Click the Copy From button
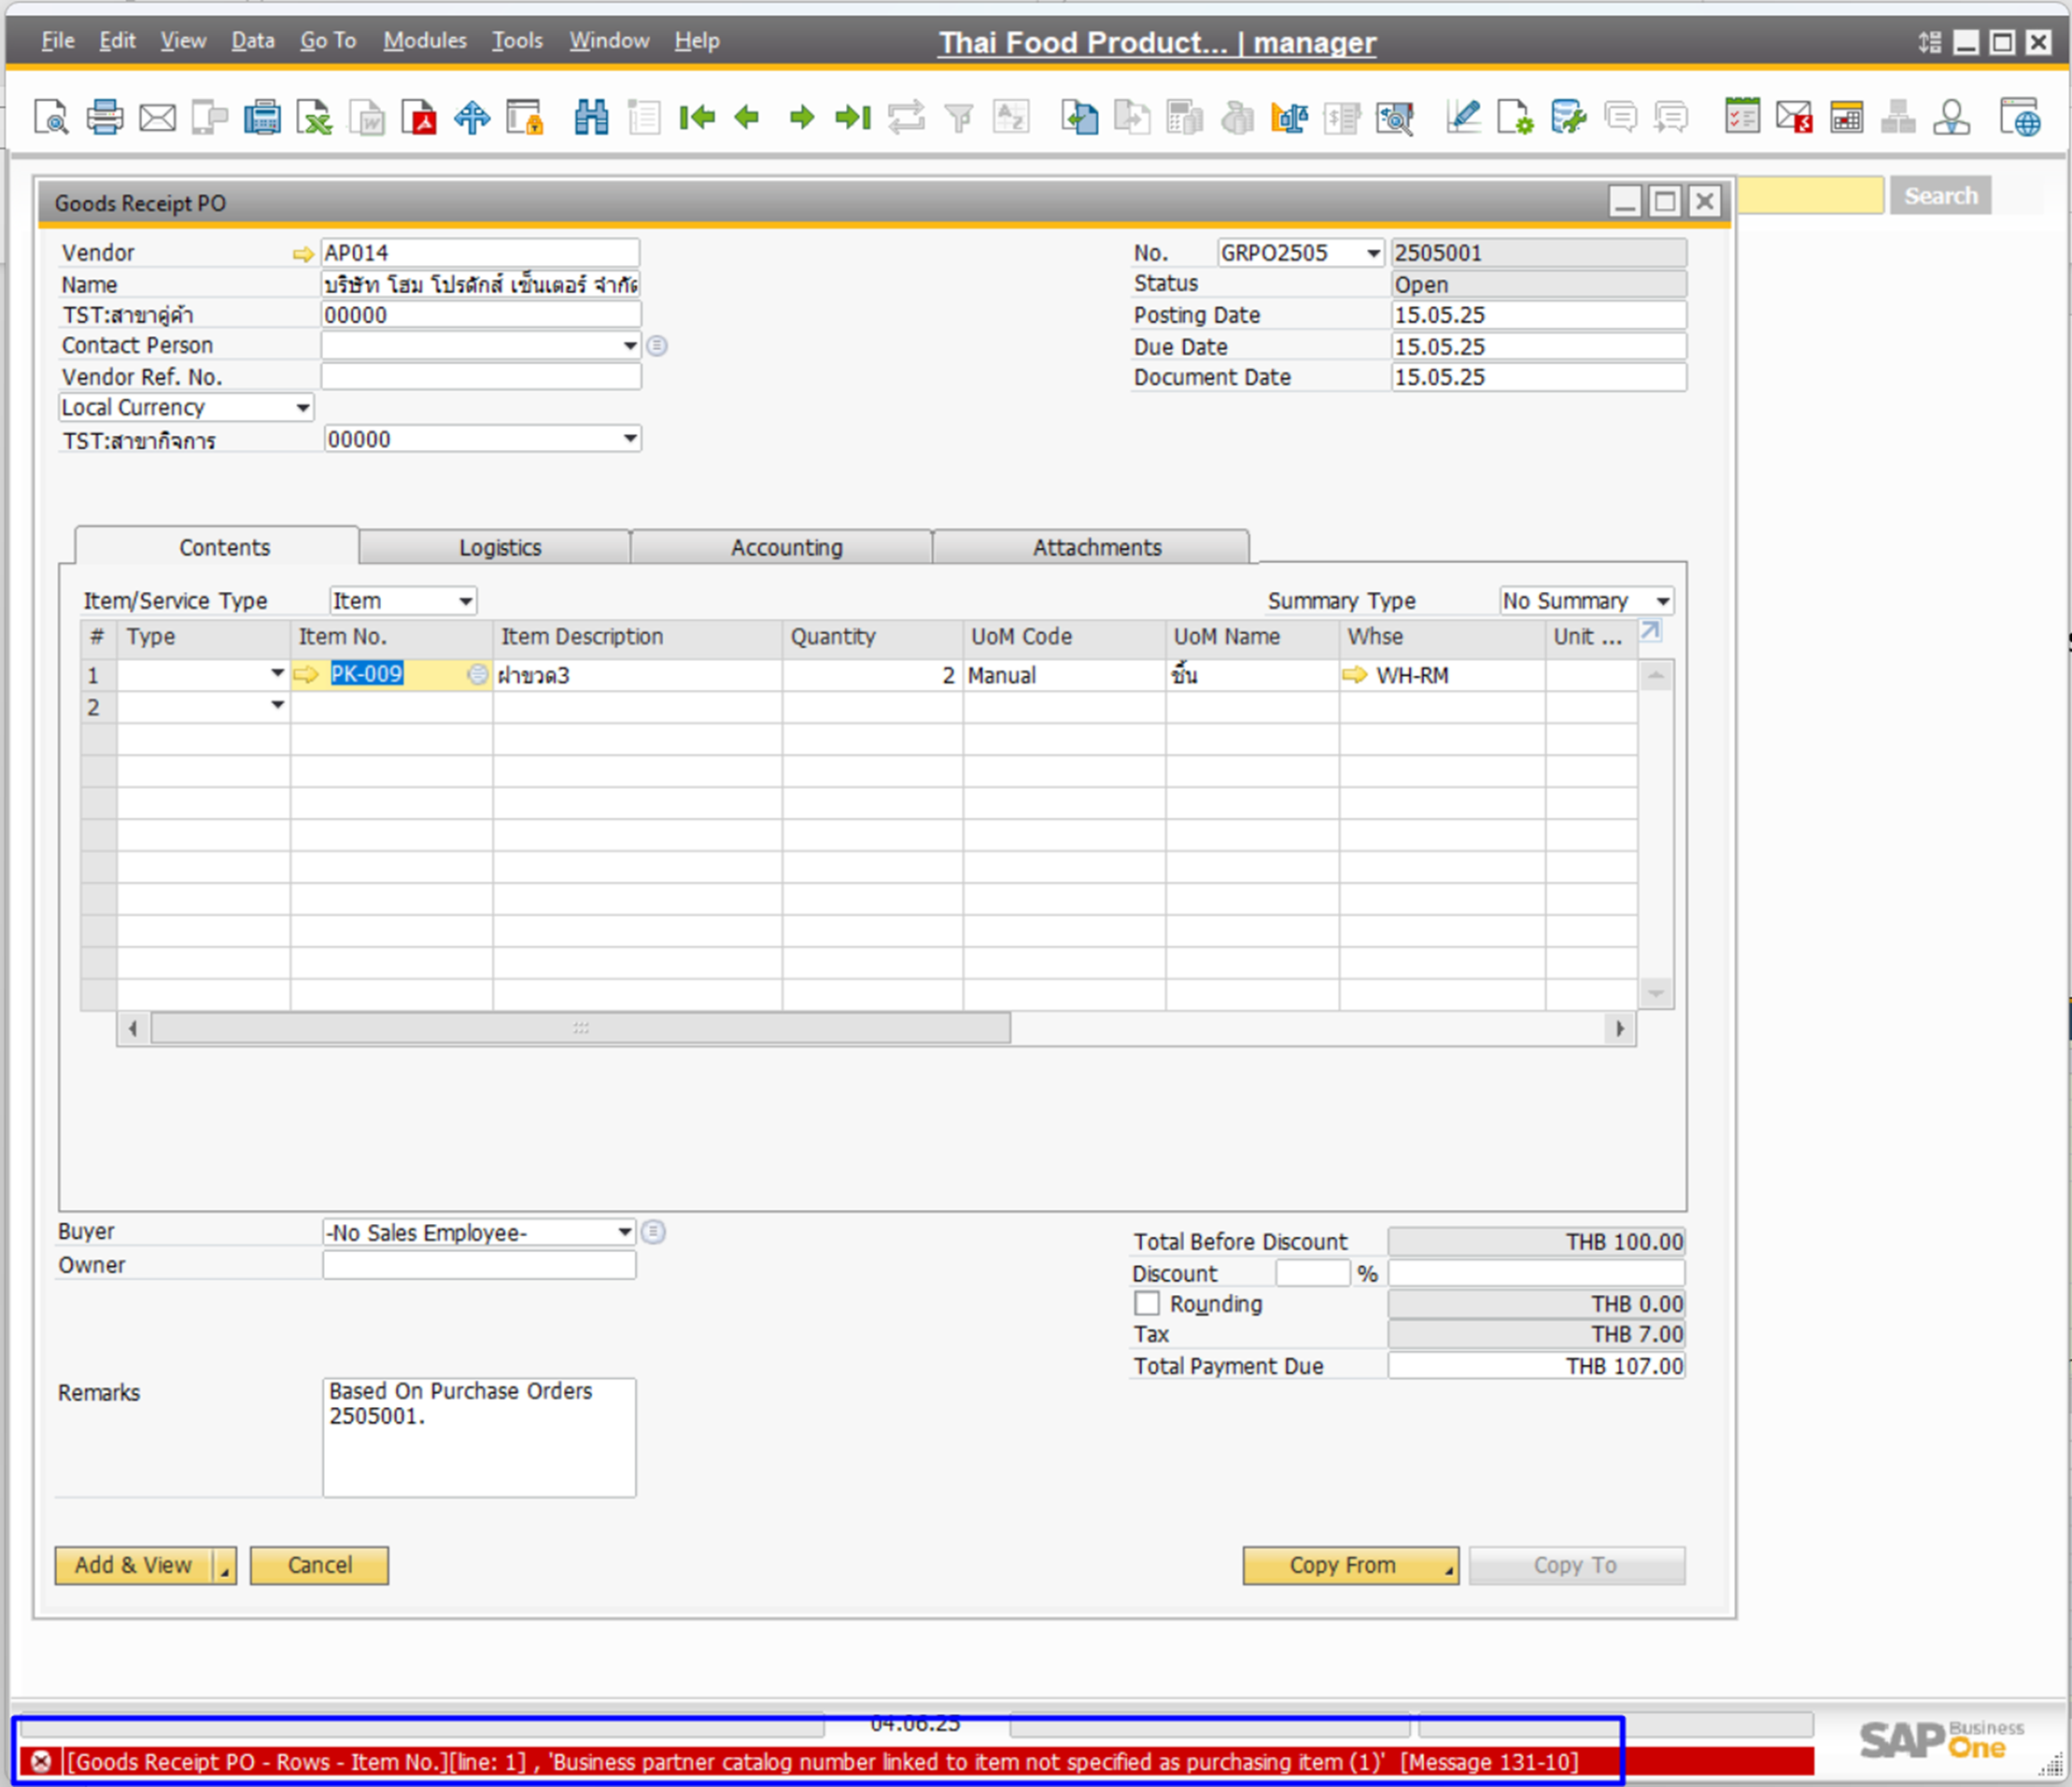 click(1342, 1565)
